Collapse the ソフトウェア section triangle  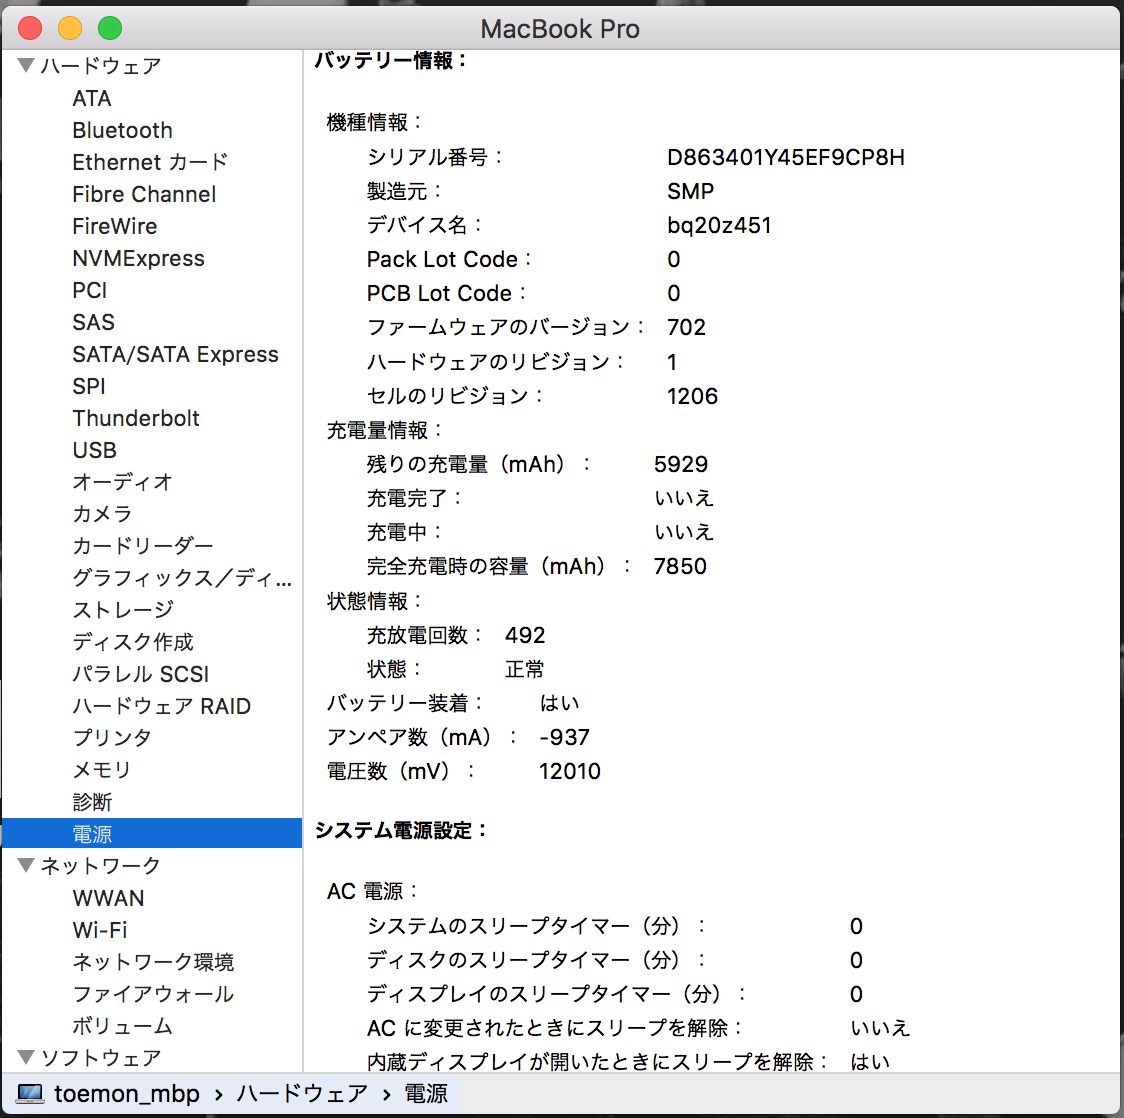[27, 1057]
